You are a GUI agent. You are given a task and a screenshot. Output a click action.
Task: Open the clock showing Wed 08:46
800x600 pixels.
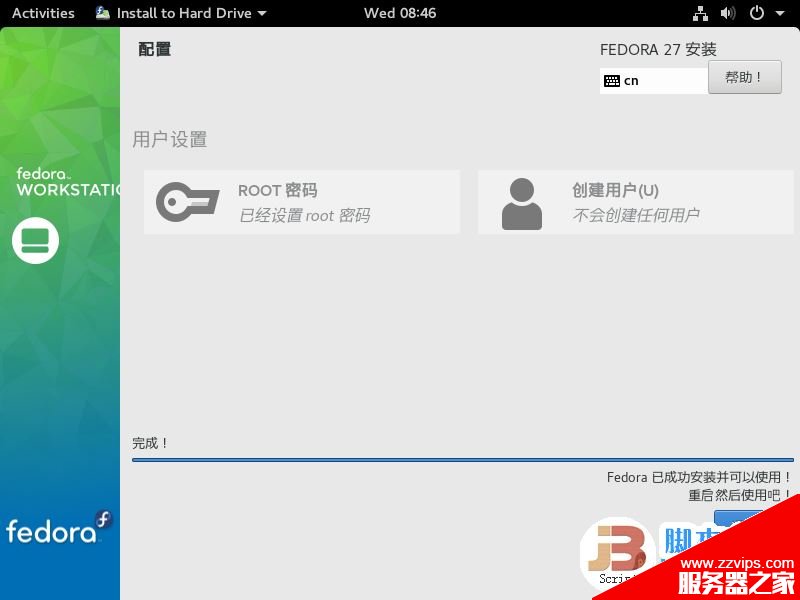[x=400, y=13]
